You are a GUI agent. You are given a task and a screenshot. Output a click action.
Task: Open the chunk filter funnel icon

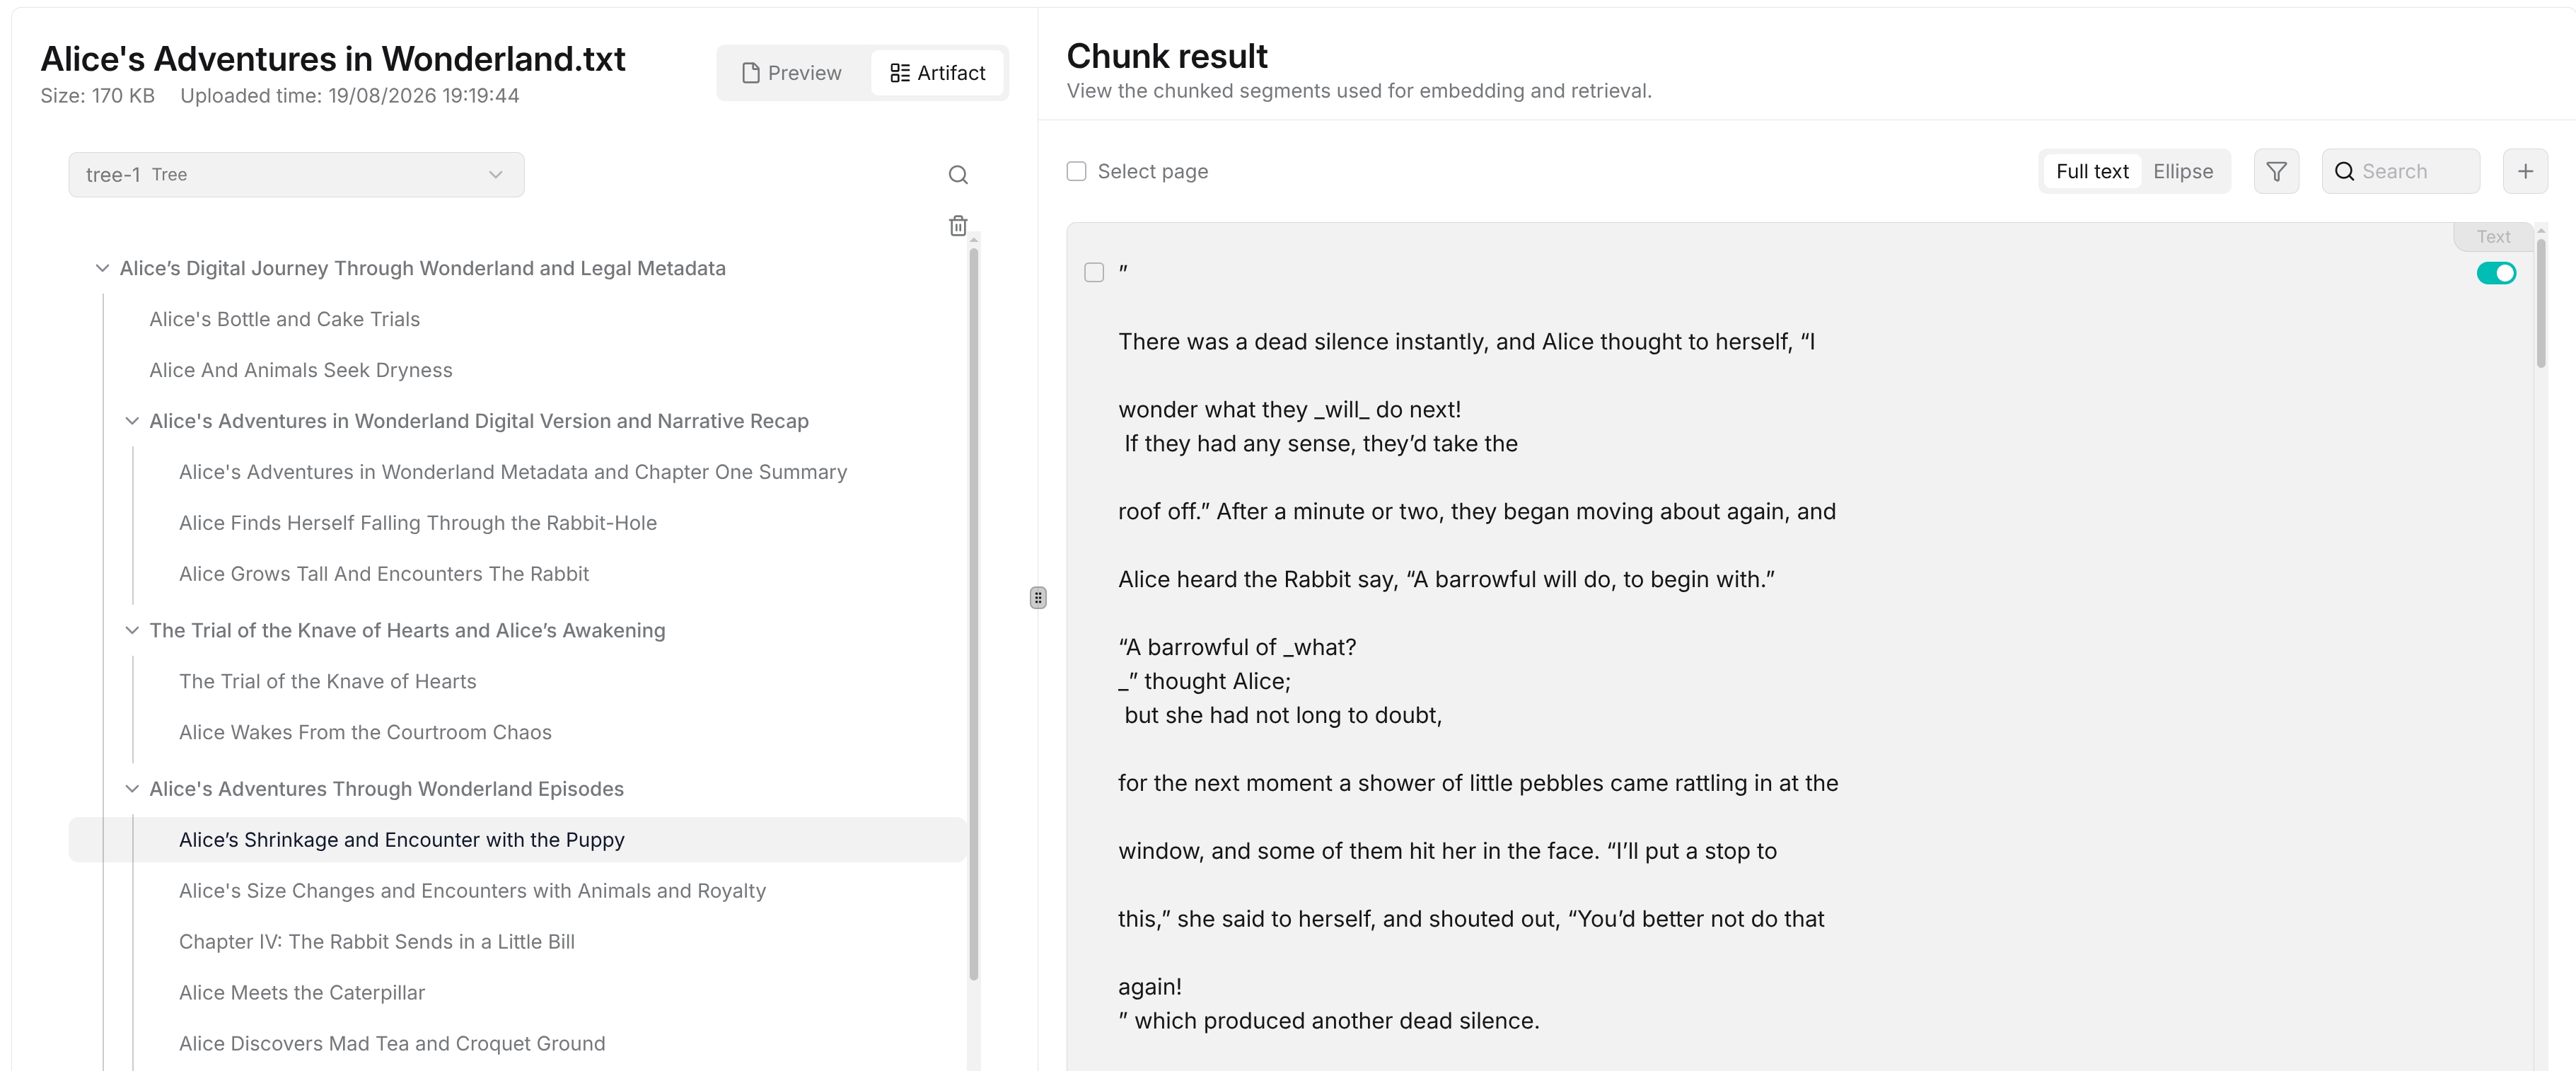point(2276,172)
